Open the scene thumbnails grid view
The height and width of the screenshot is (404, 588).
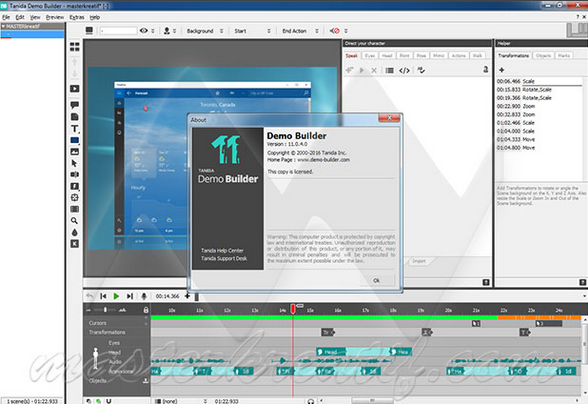[75, 47]
